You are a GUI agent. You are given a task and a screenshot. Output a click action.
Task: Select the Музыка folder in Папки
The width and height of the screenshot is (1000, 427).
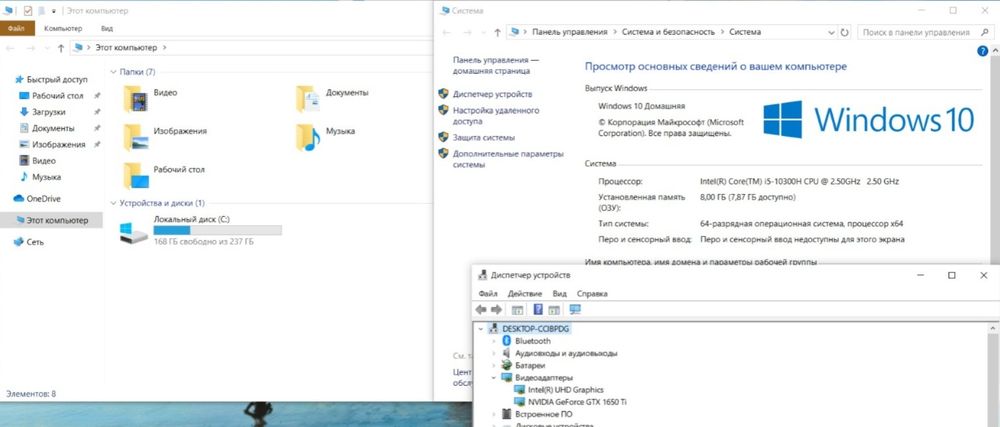pyautogui.click(x=325, y=136)
